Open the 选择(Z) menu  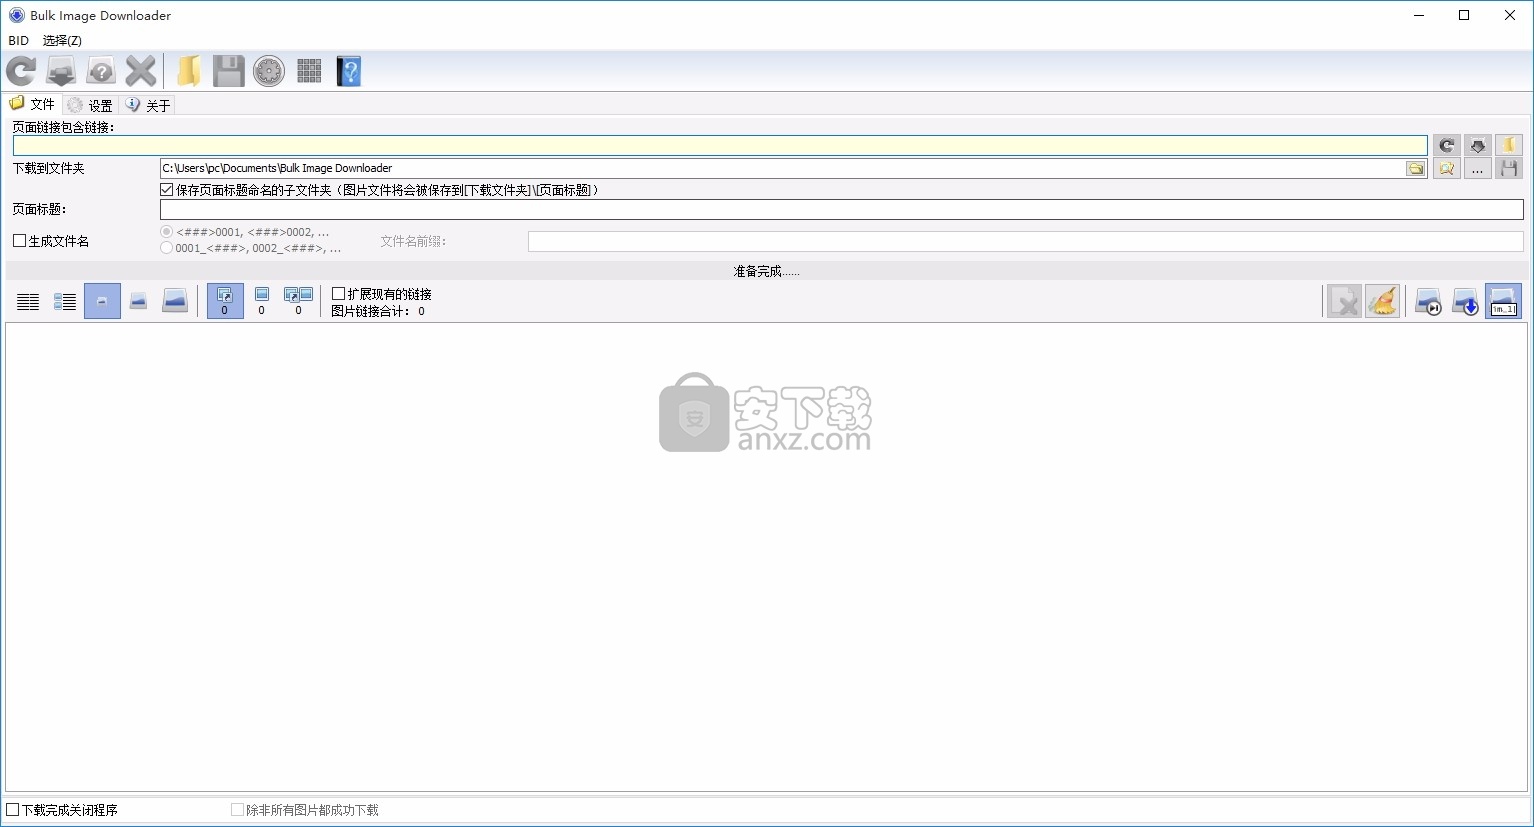[62, 41]
